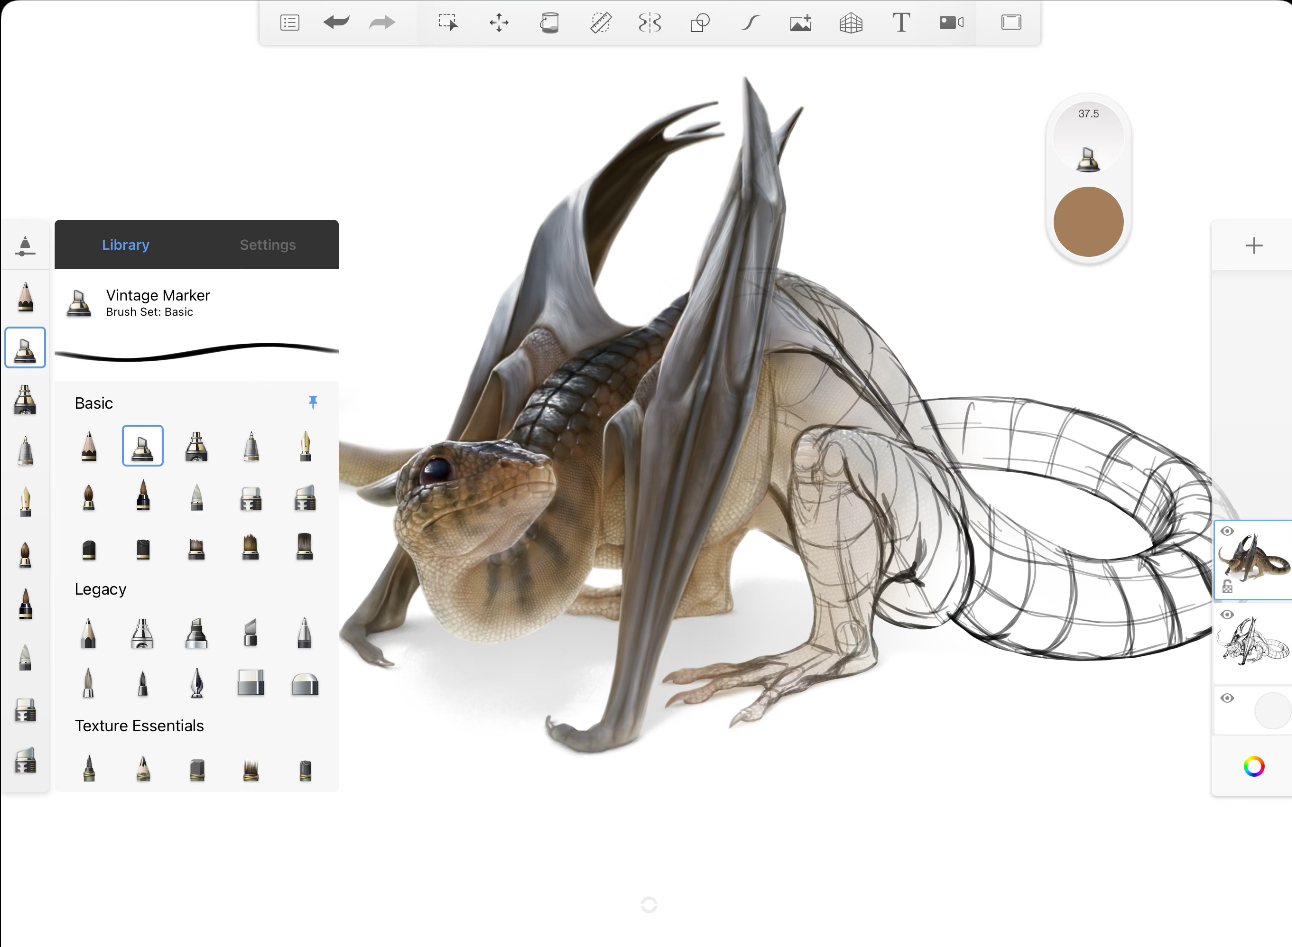Open the Import Image tool
Viewport: 1292px width, 947px height.
pyautogui.click(x=800, y=22)
